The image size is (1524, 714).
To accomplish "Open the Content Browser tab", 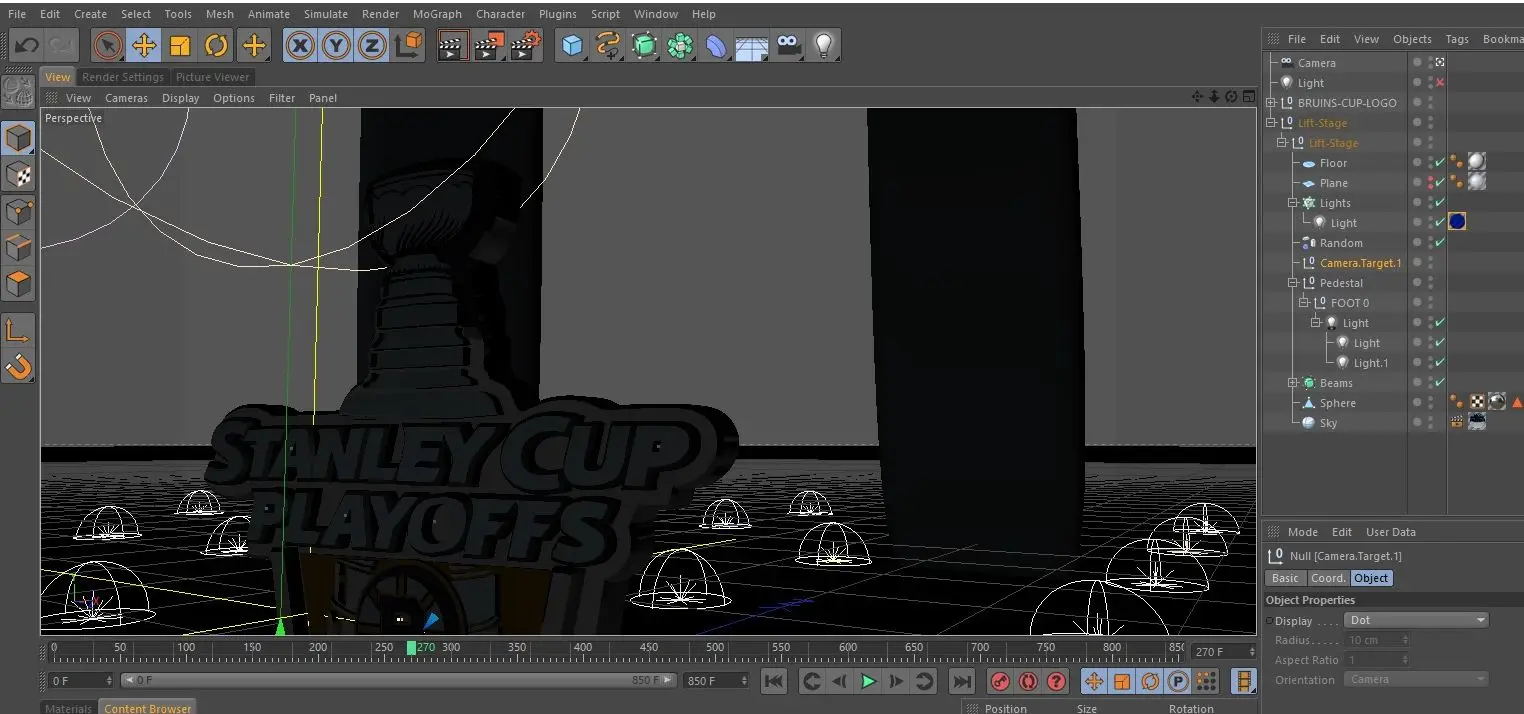I will [148, 707].
